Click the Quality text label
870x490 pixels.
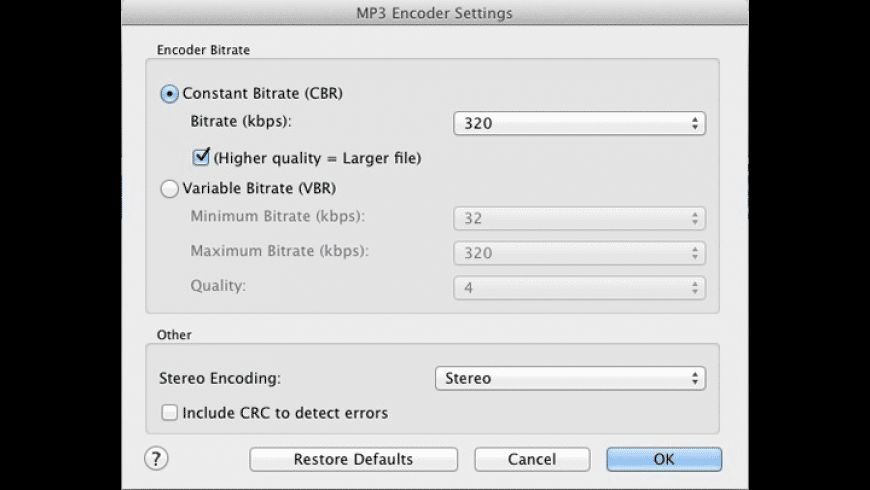coord(217,285)
